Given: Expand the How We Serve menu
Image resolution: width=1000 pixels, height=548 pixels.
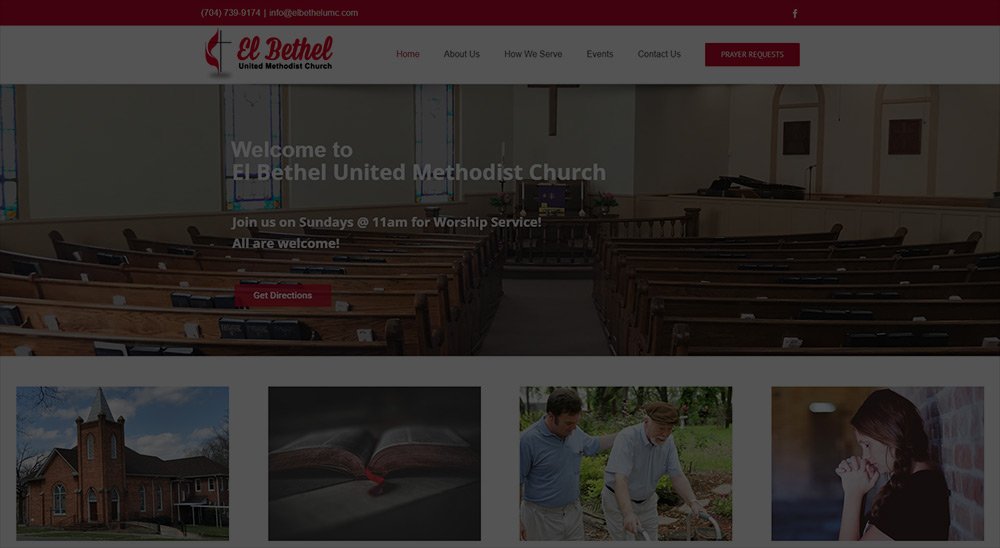Looking at the screenshot, I should point(533,54).
